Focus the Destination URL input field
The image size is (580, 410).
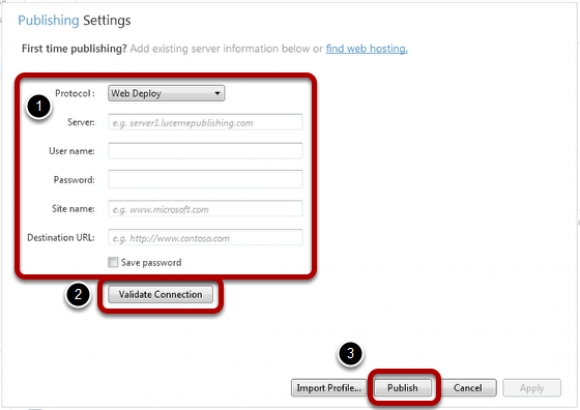(205, 238)
